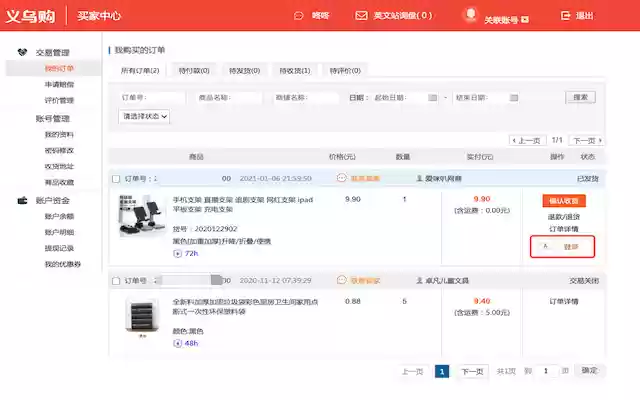
Task: Select 我的订单 in sidebar
Action: [x=59, y=68]
